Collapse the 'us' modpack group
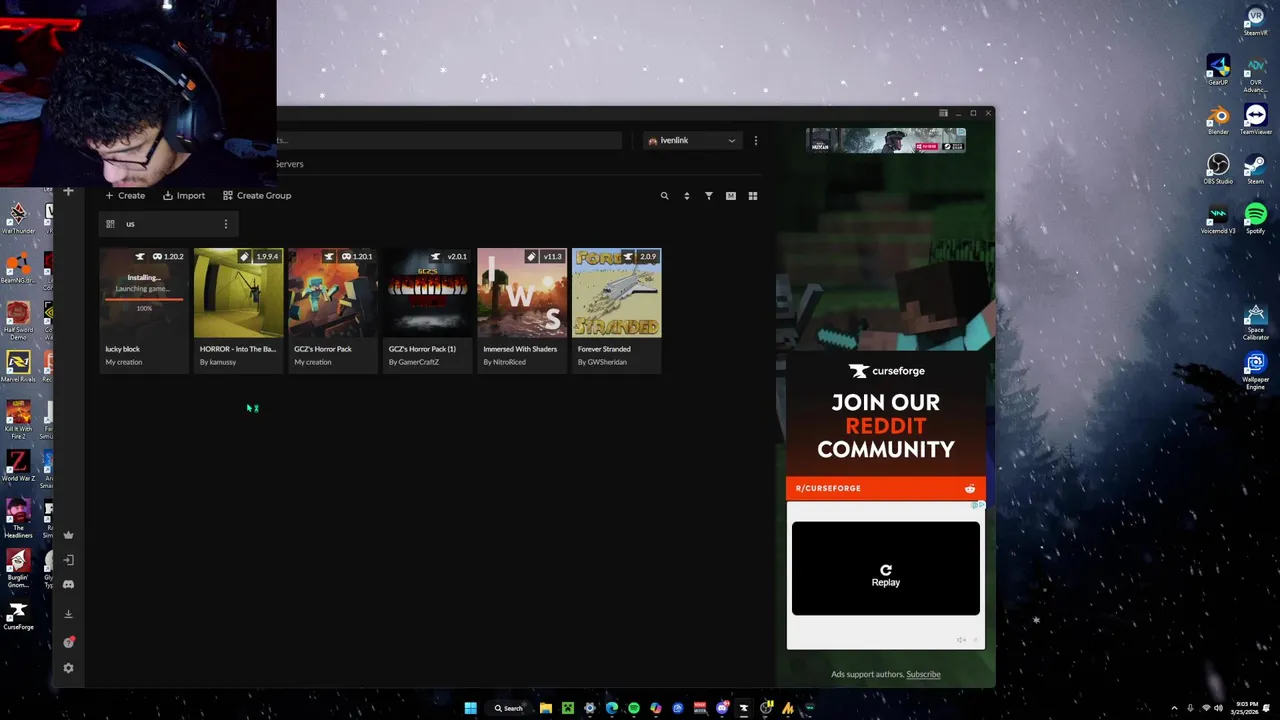Viewport: 1280px width, 720px height. pyautogui.click(x=110, y=224)
